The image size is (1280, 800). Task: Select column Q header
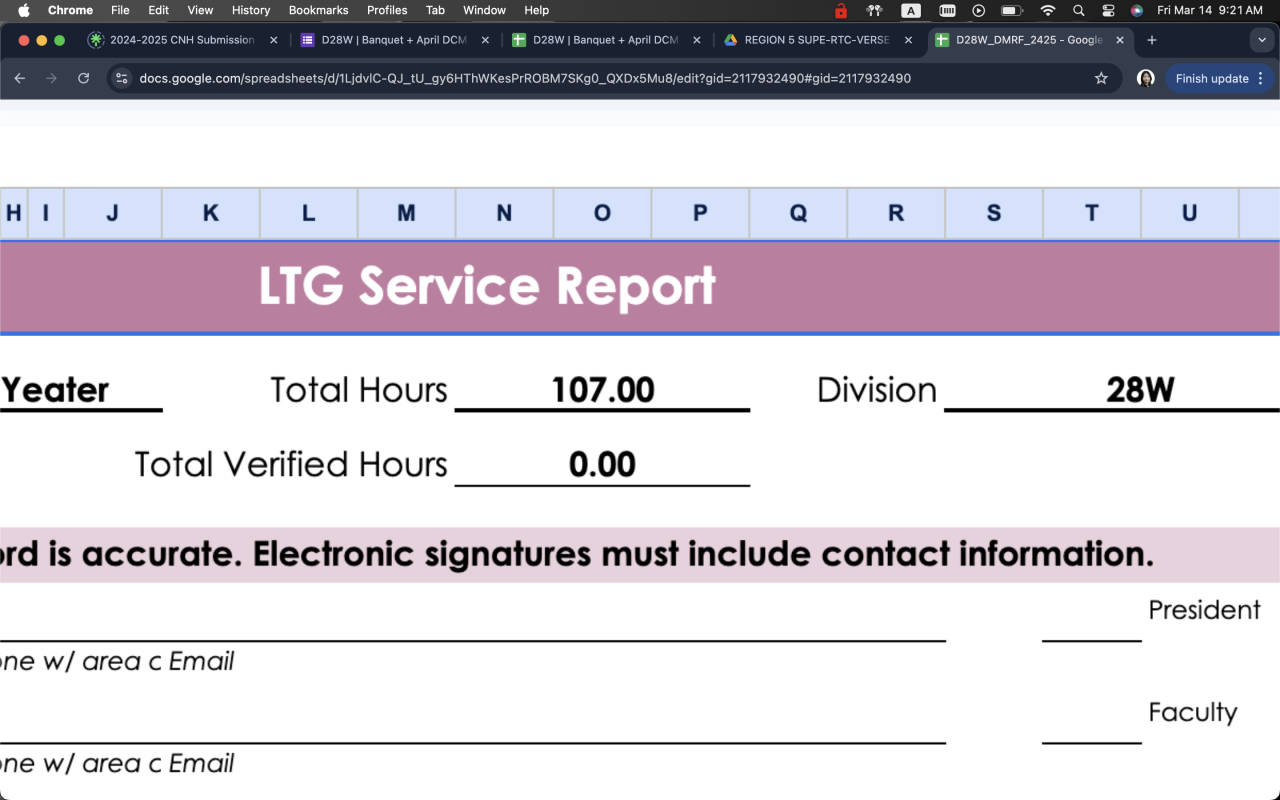tap(798, 213)
